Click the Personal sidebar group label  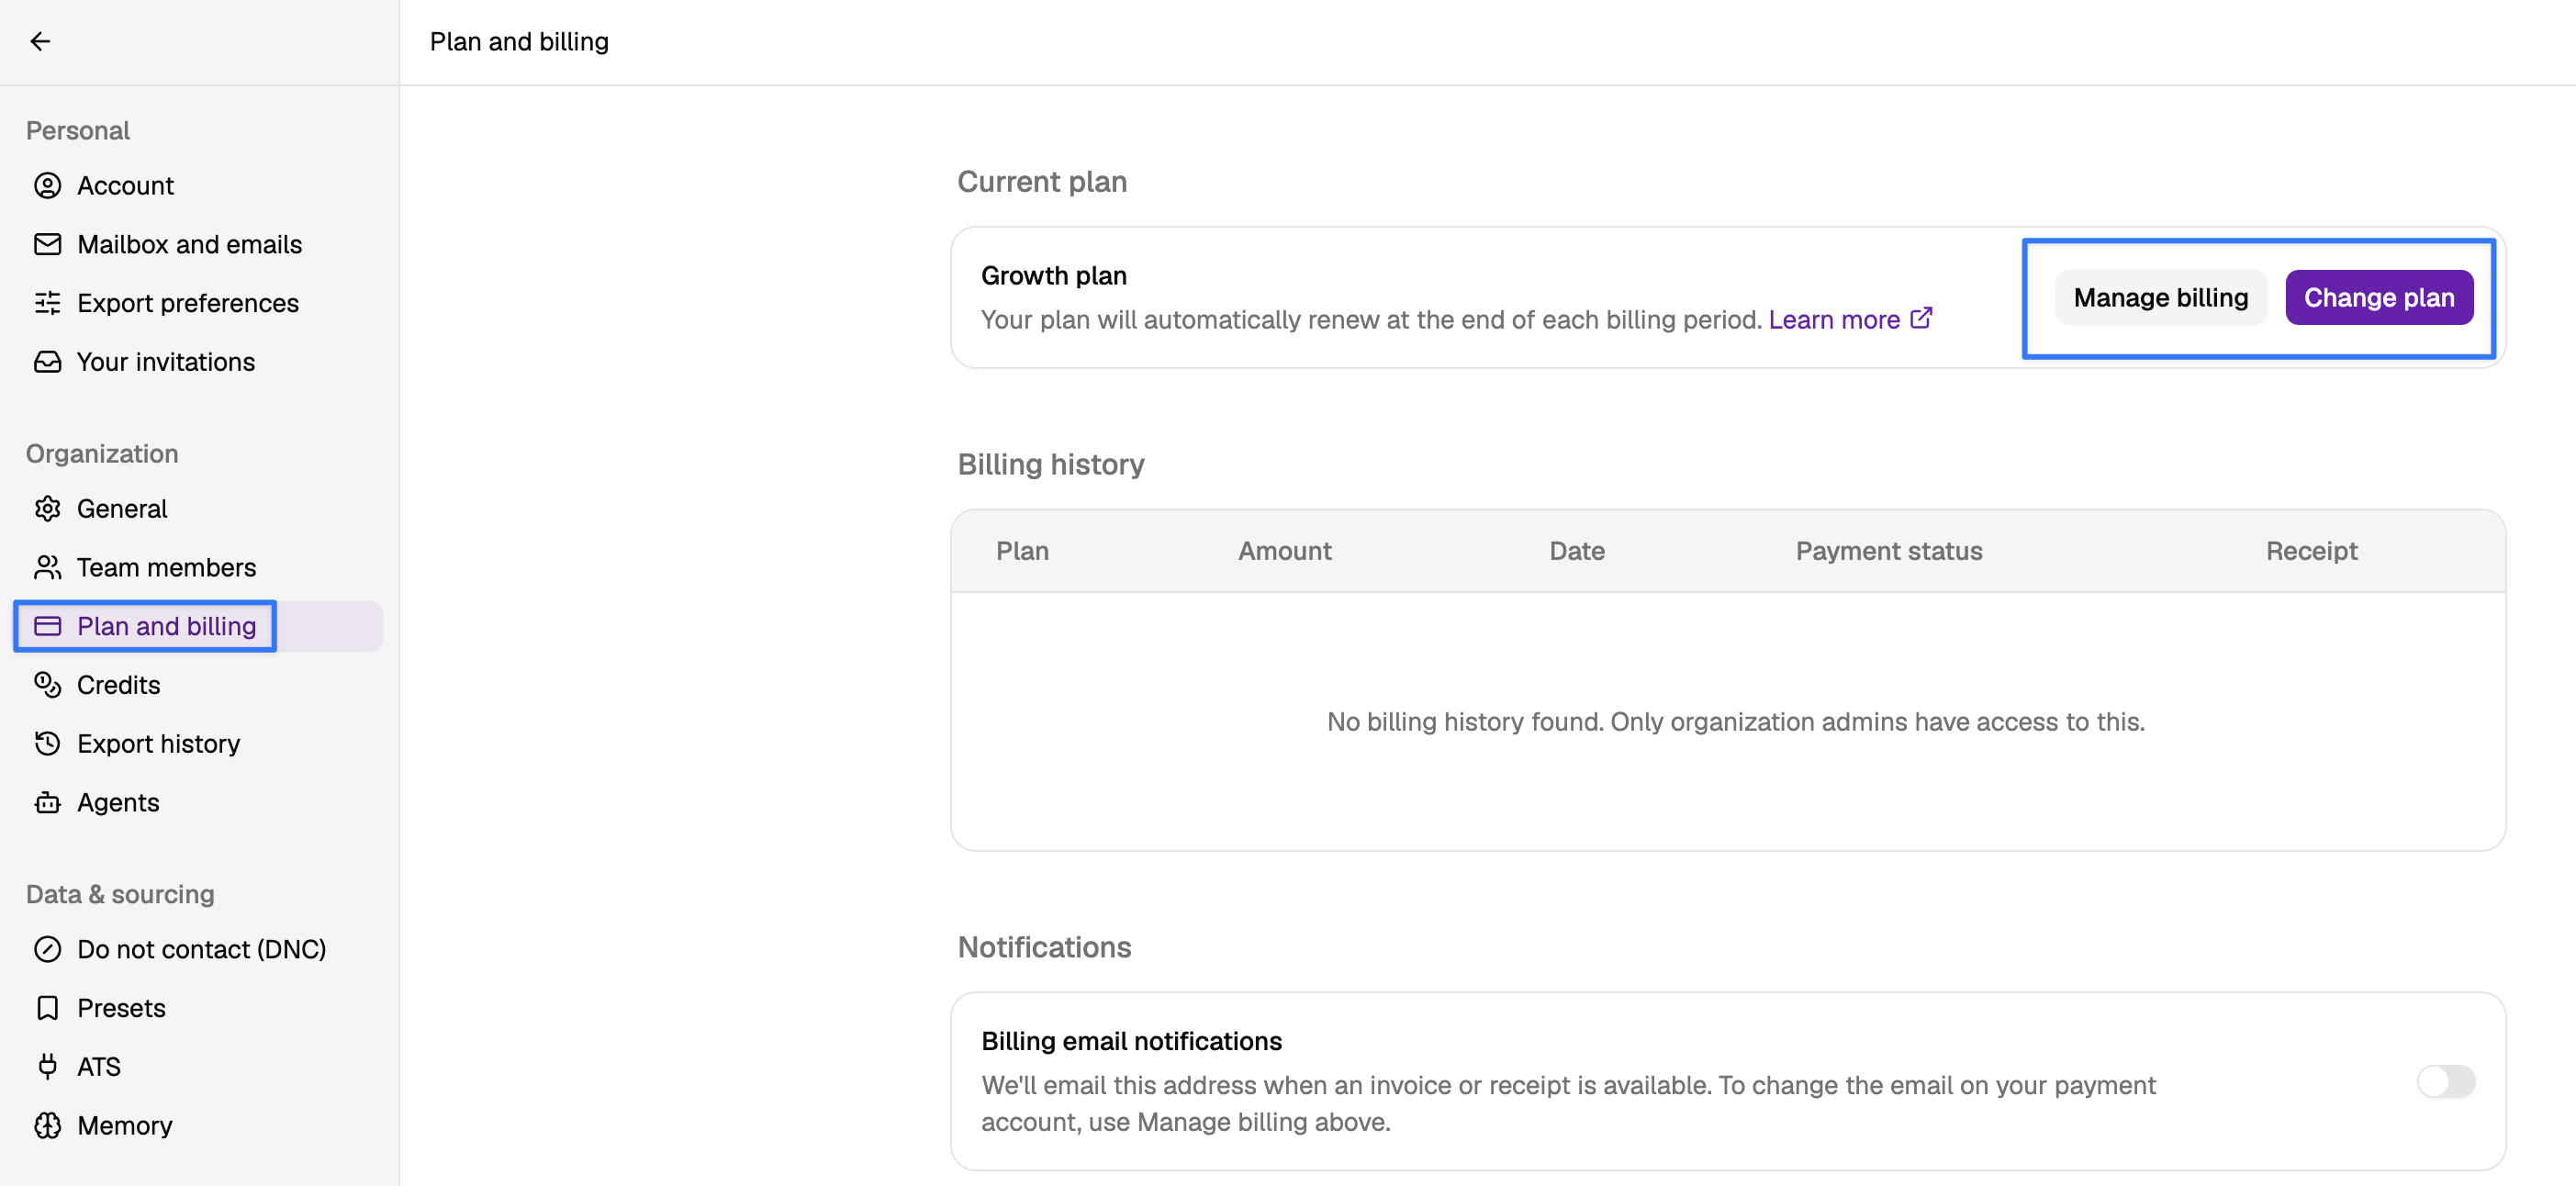tap(78, 130)
